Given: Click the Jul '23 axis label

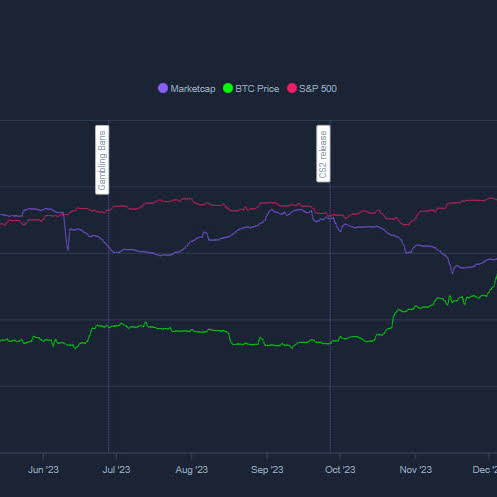Looking at the screenshot, I should pos(116,470).
